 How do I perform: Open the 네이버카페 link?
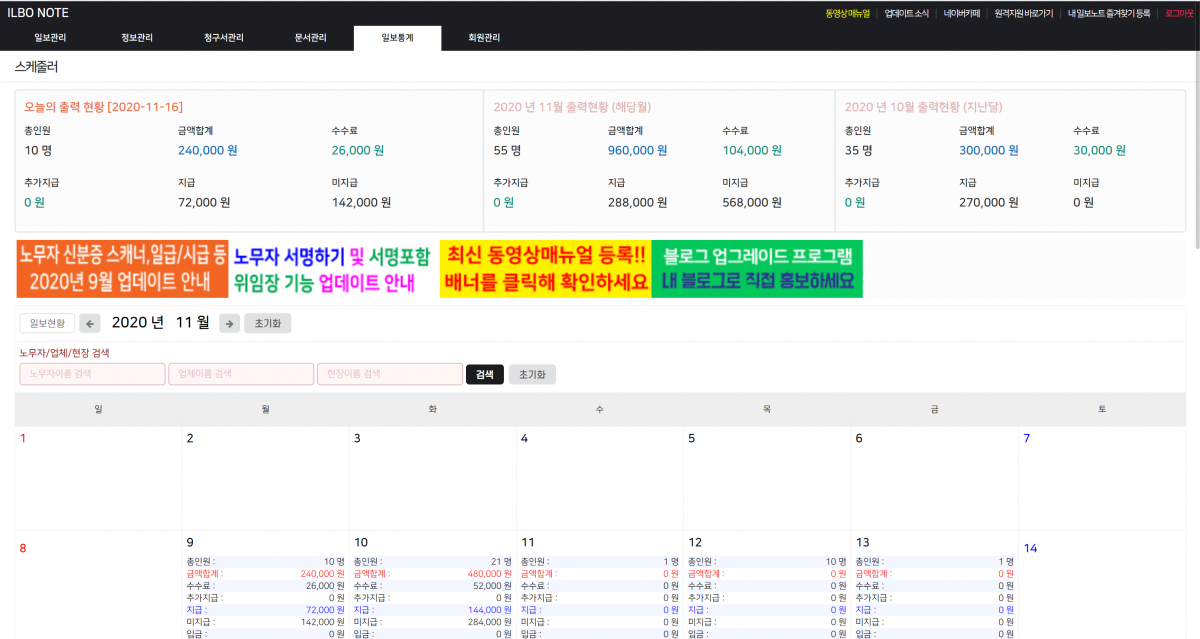coord(962,13)
